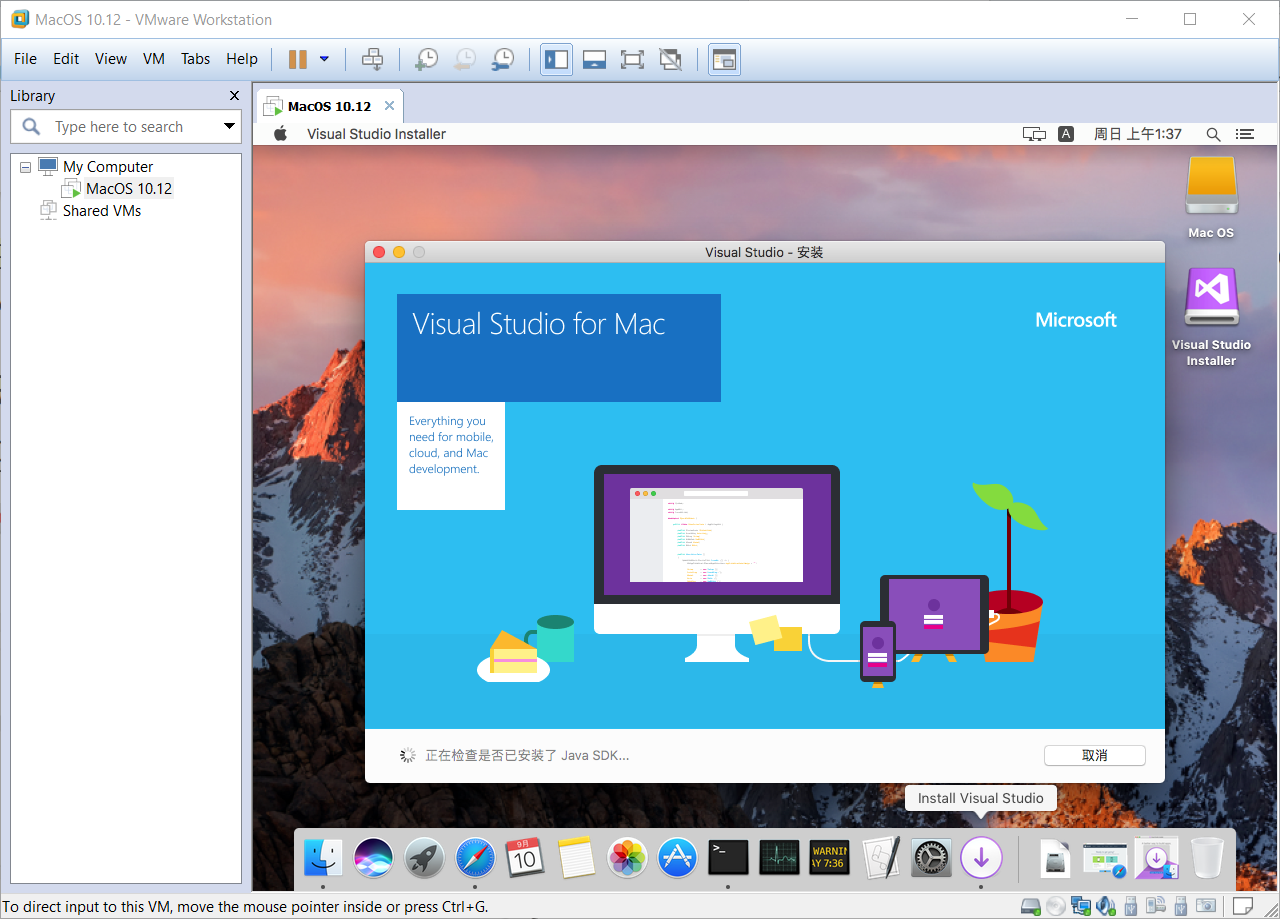Open the message log icon in status bar
This screenshot has width=1280, height=919.
coord(1241,906)
